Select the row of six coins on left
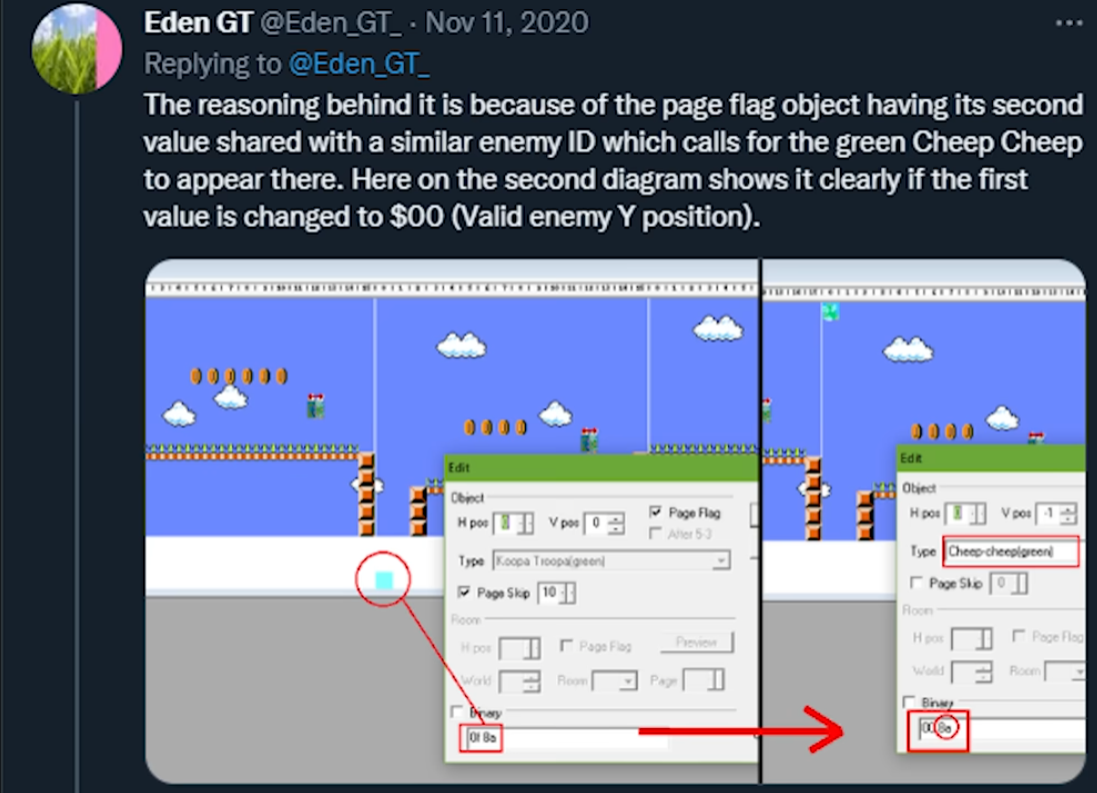This screenshot has height=793, width=1097. (x=239, y=377)
